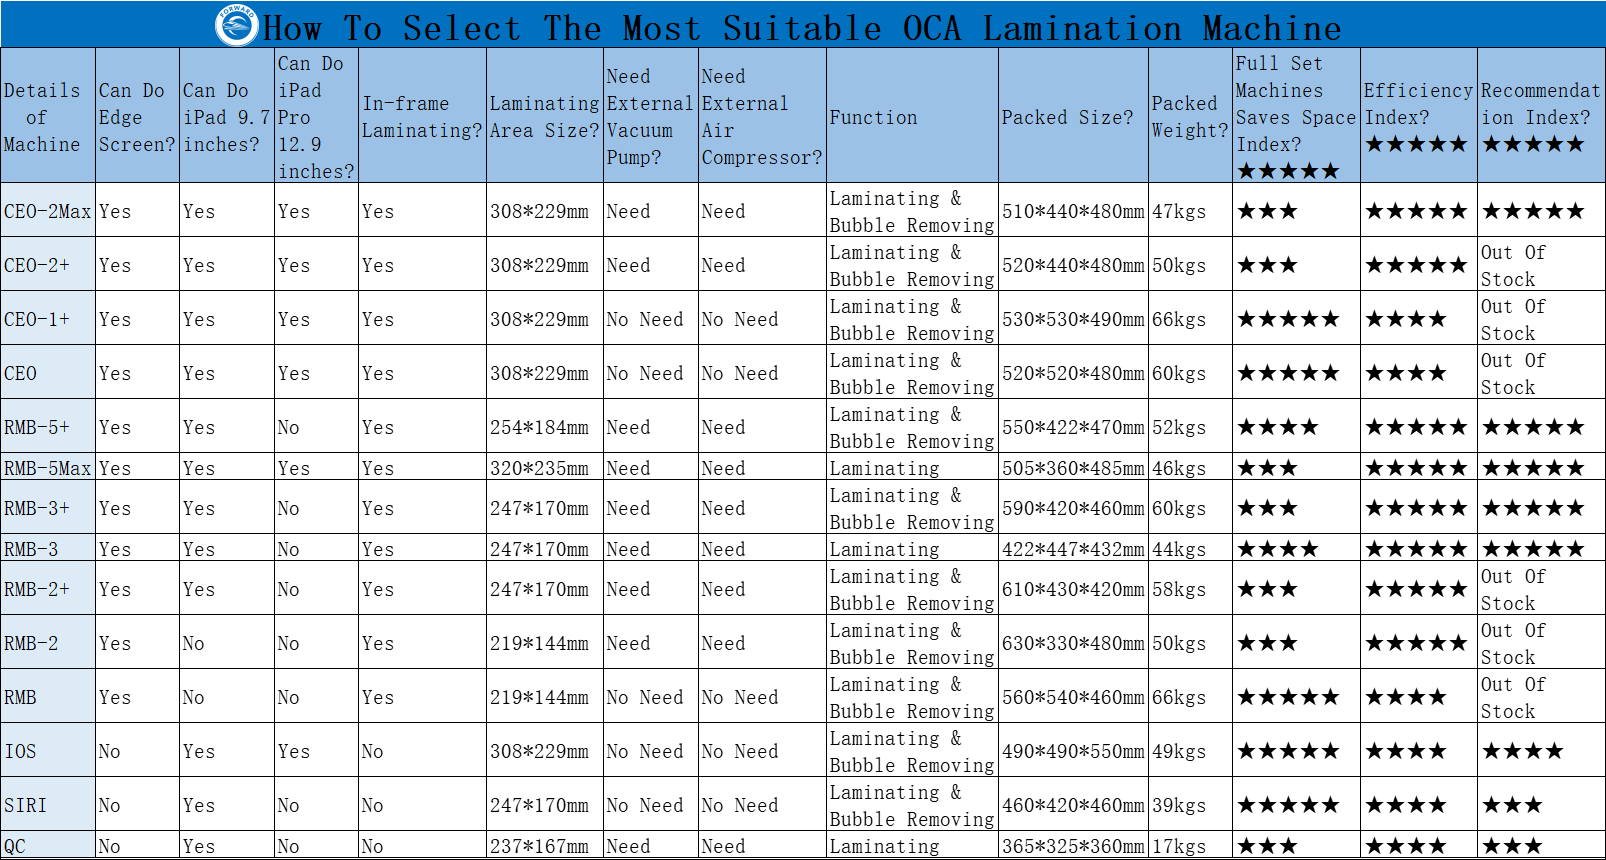Select the 'In-frame Laminating?' header cell
This screenshot has height=860, width=1606.
[x=422, y=117]
